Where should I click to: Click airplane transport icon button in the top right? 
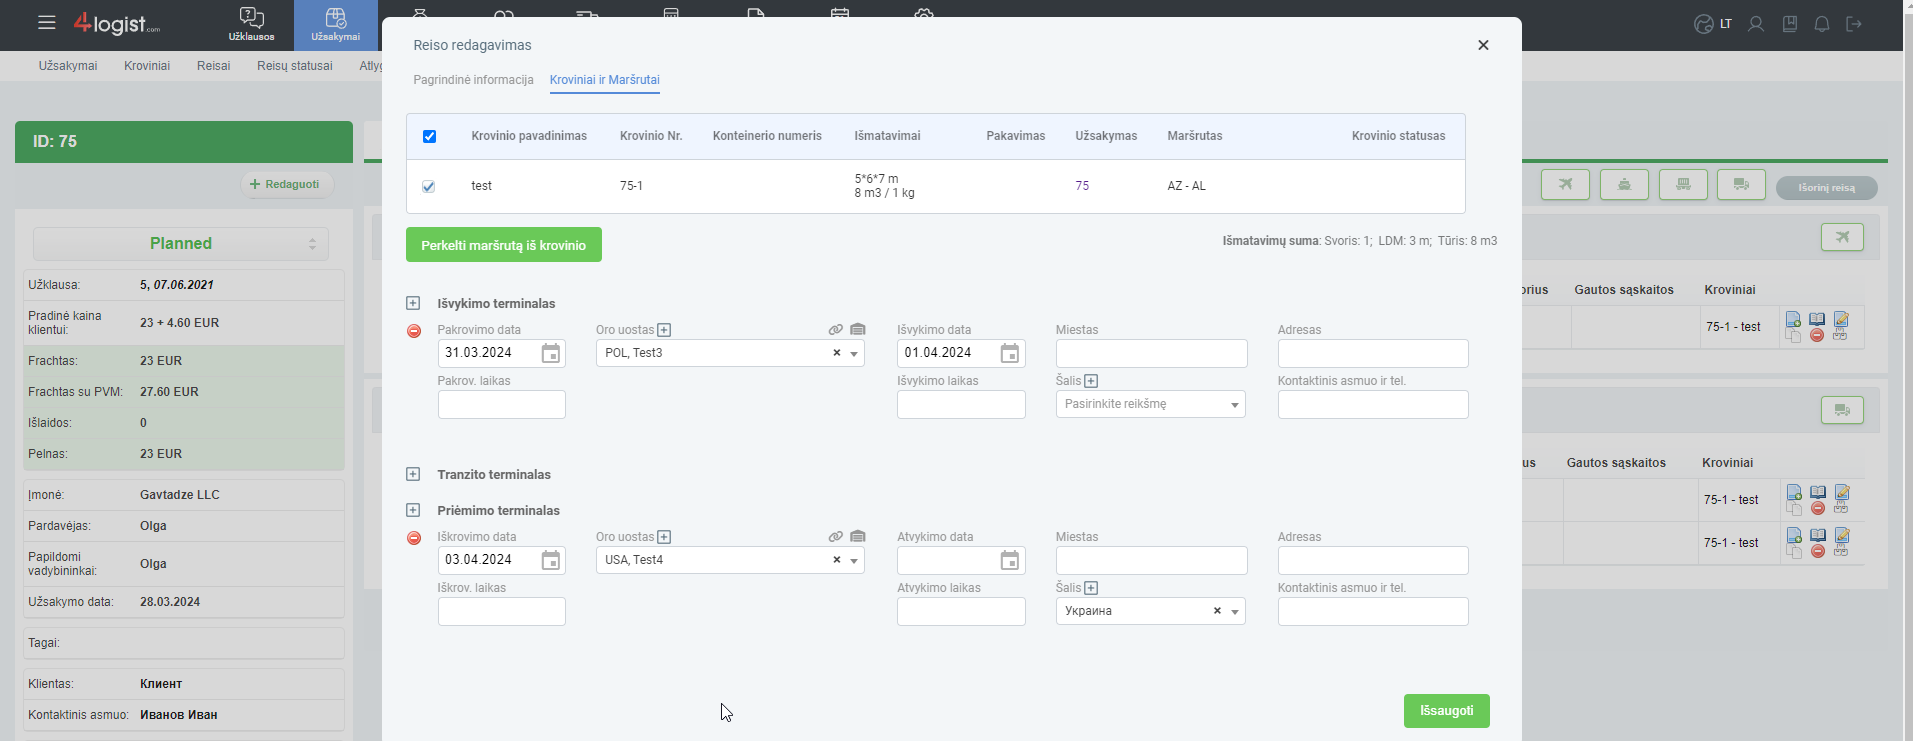[1565, 184]
